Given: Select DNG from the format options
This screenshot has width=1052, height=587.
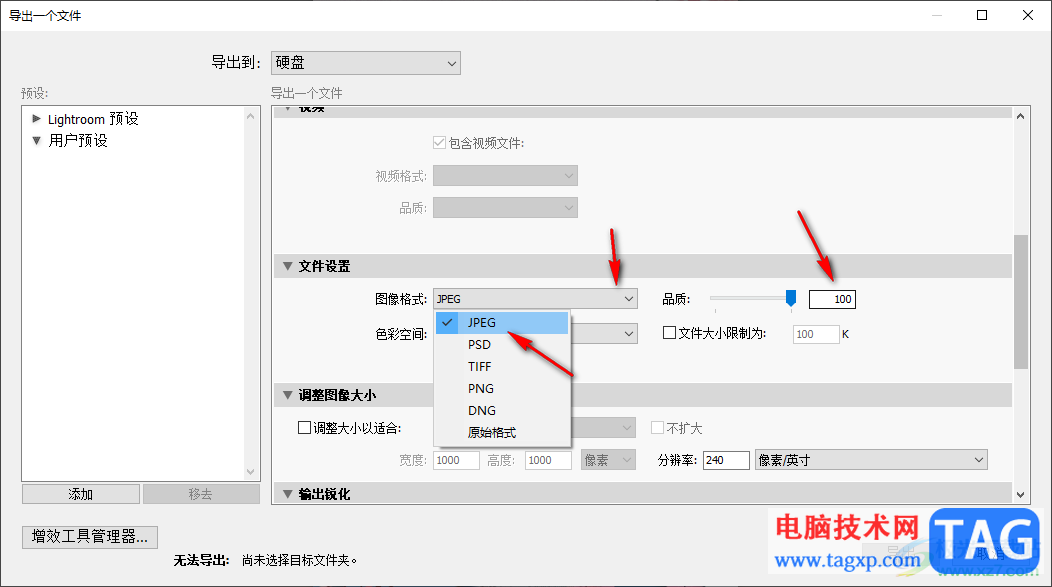Looking at the screenshot, I should [481, 410].
